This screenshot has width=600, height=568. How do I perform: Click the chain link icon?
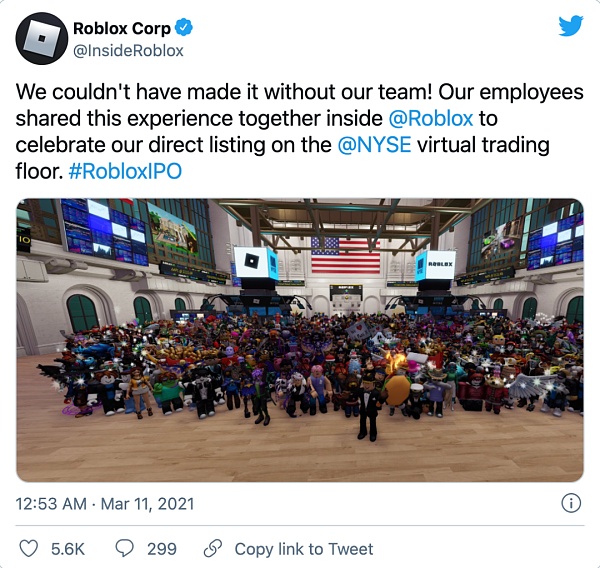(x=212, y=548)
